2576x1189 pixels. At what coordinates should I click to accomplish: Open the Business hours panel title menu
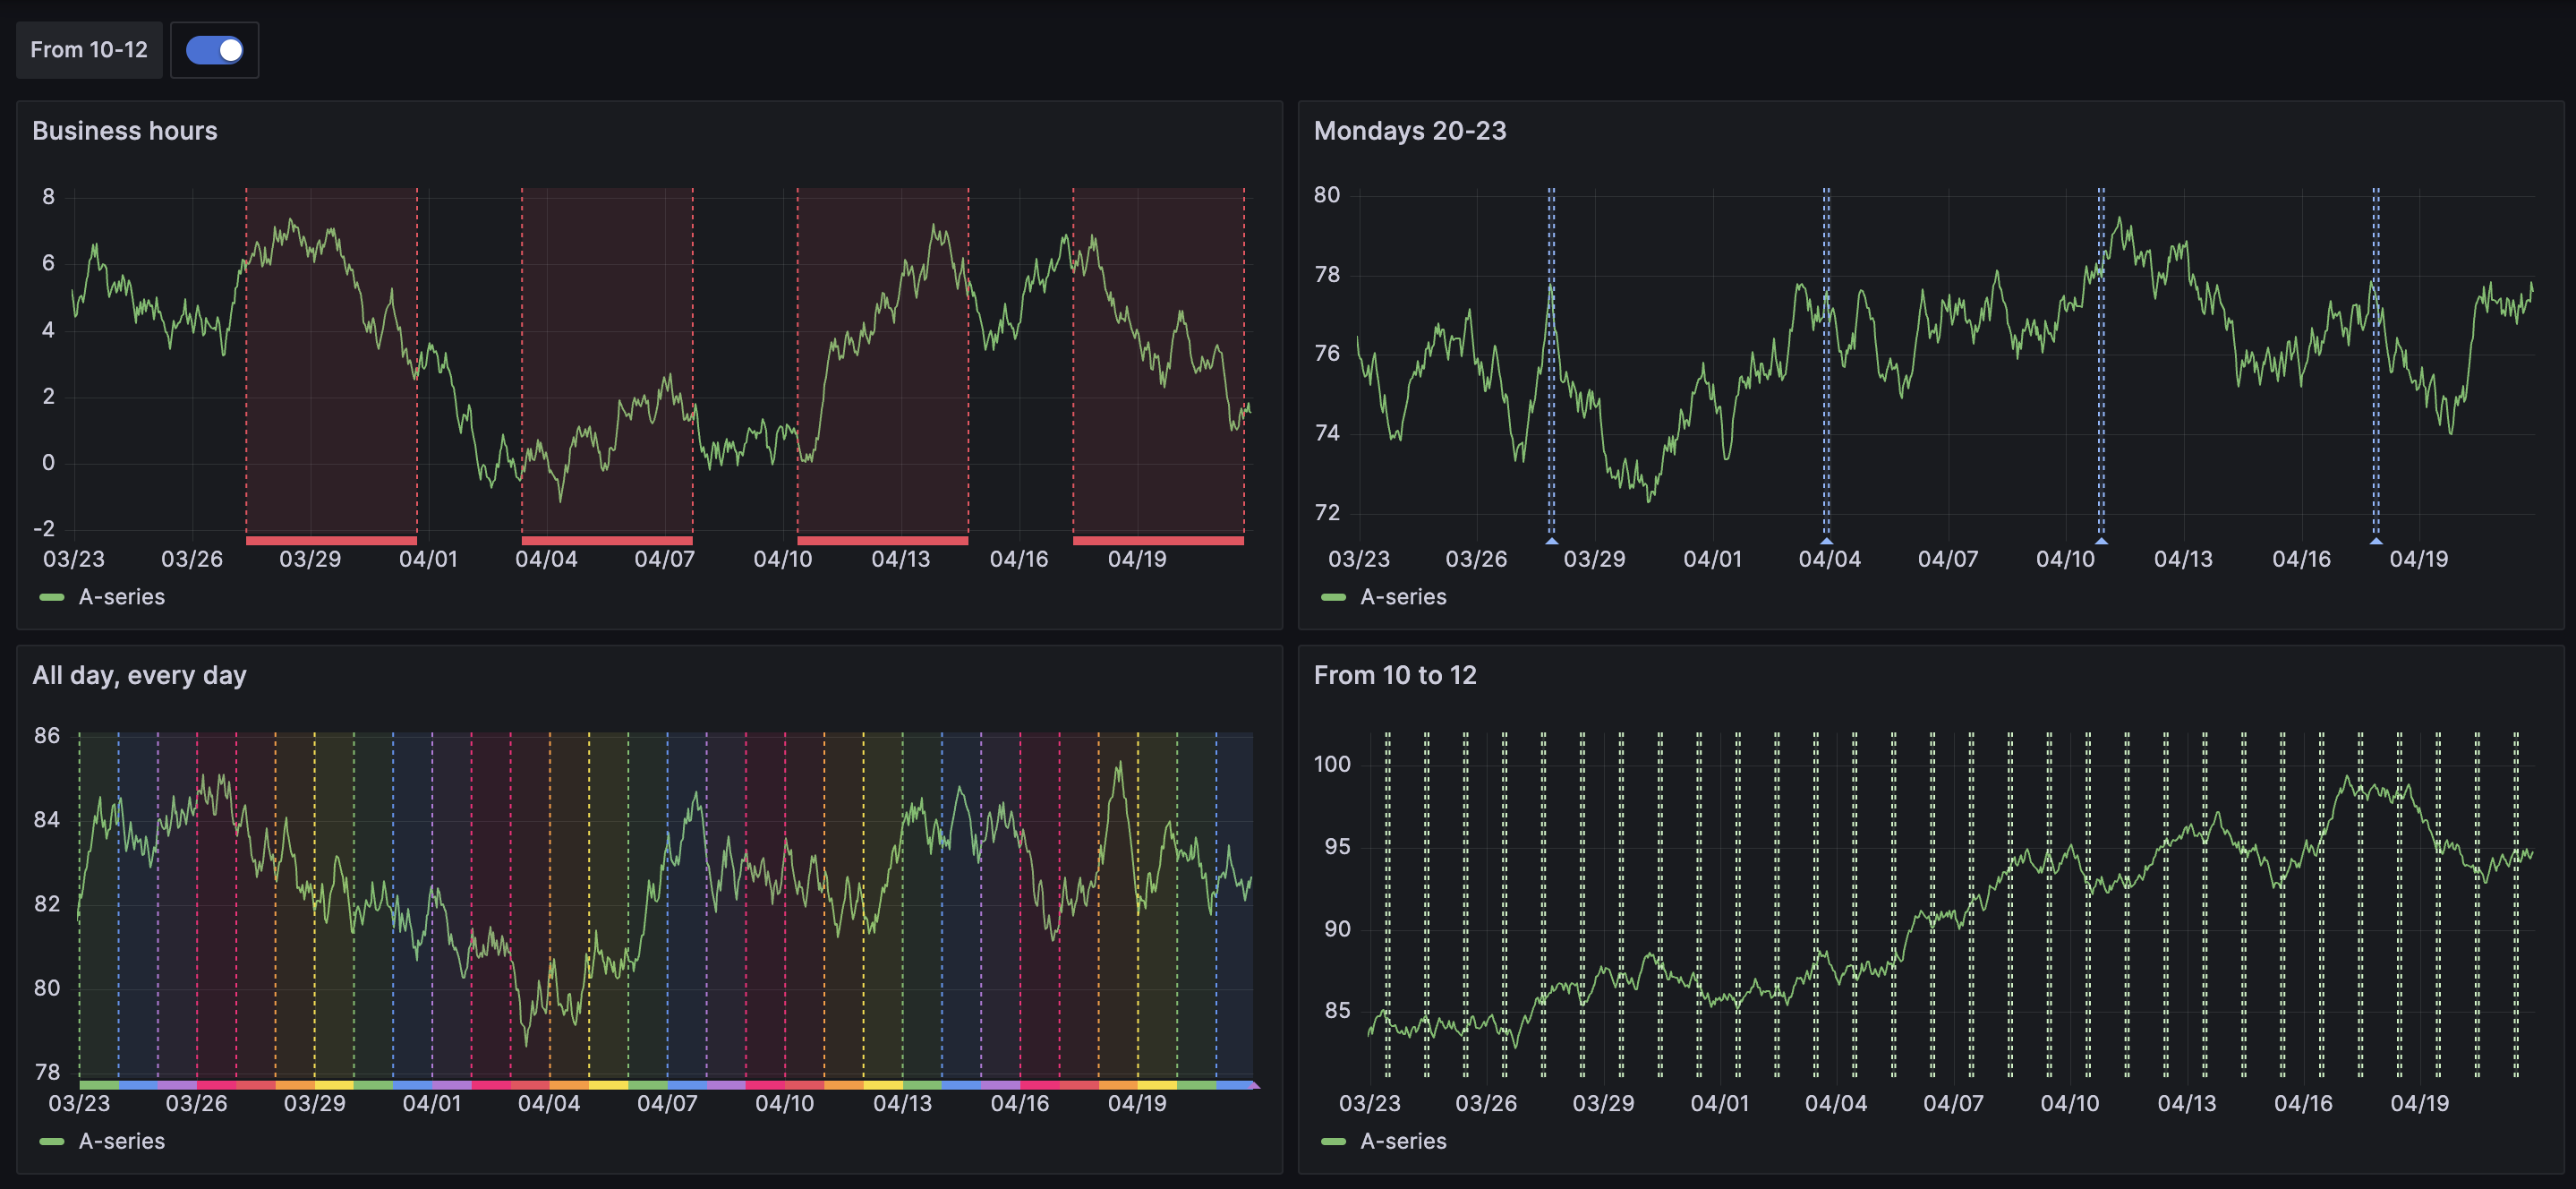coord(124,131)
